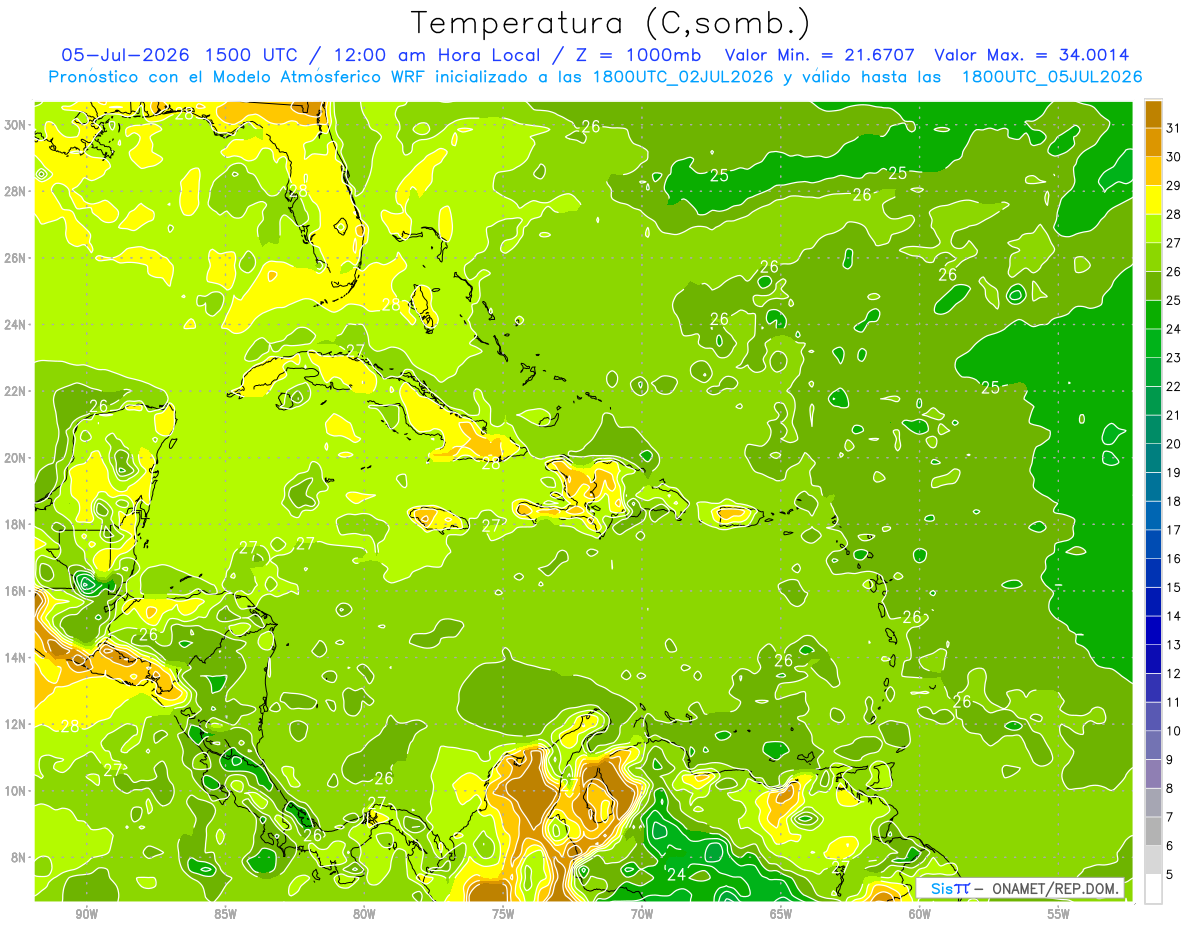Image resolution: width=1200 pixels, height=927 pixels.
Task: Click the 85W longitude axis label
Action: [x=226, y=914]
